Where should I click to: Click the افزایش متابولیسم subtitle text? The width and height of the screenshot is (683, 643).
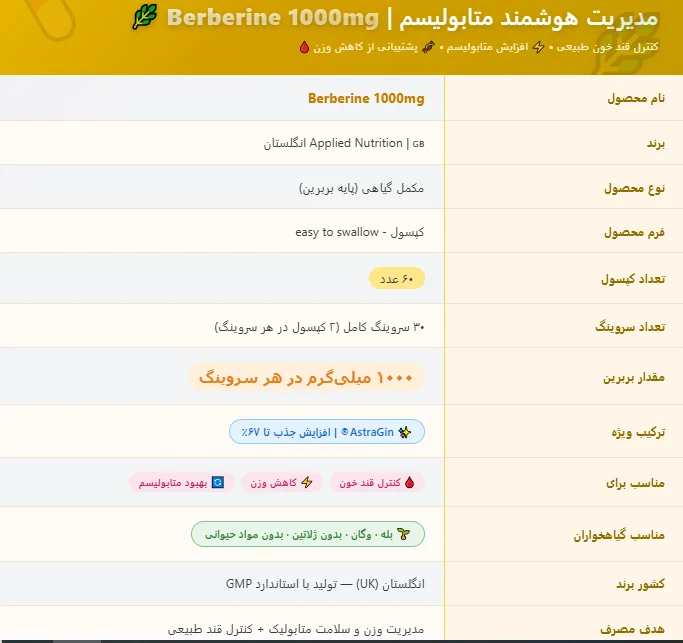click(487, 47)
